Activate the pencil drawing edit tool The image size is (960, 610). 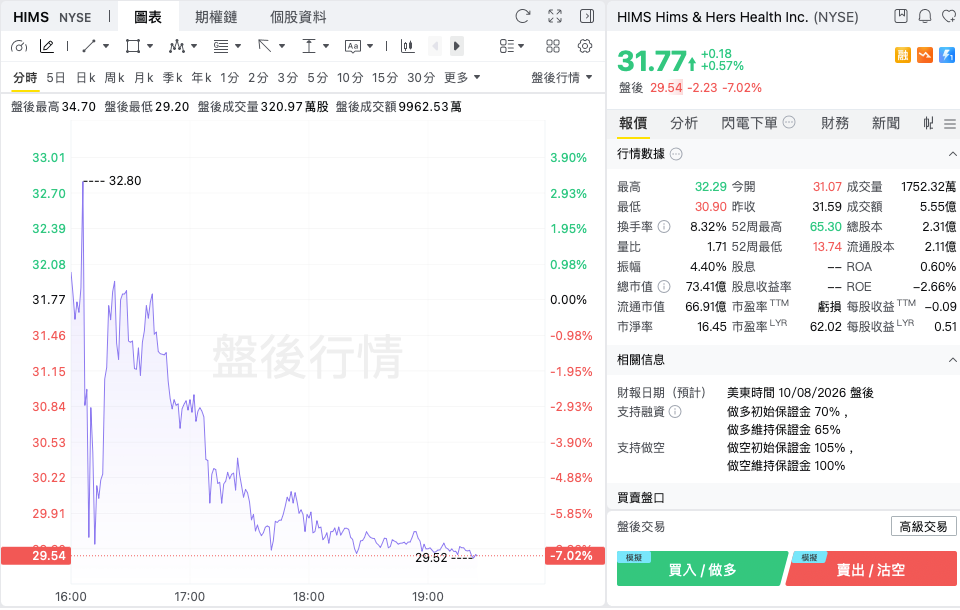pos(47,46)
